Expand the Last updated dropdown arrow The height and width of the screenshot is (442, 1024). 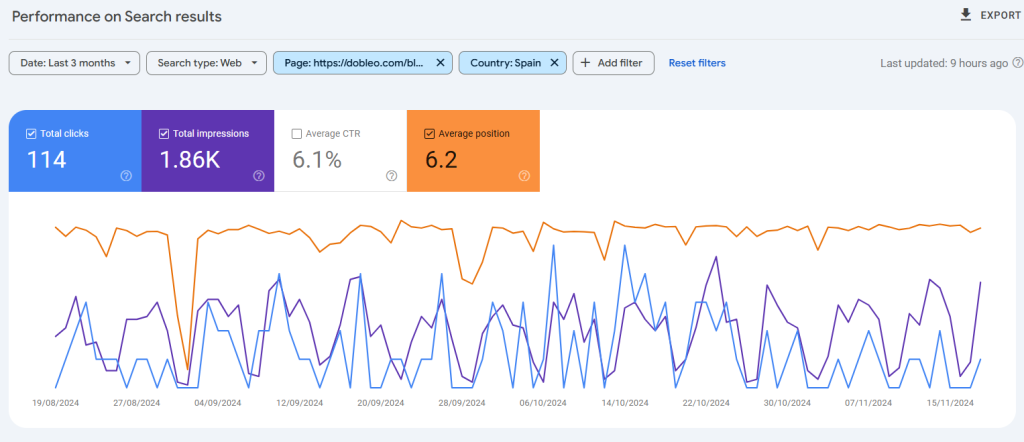pos(1015,63)
